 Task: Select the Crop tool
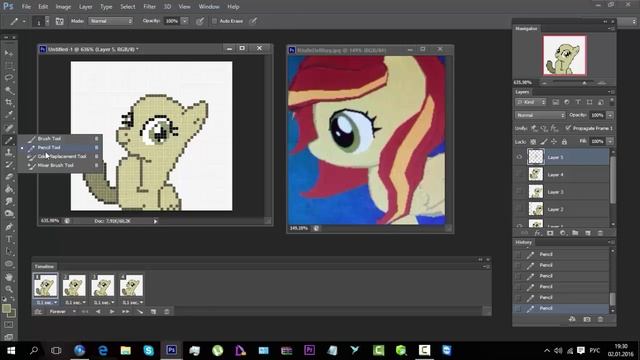click(x=9, y=102)
